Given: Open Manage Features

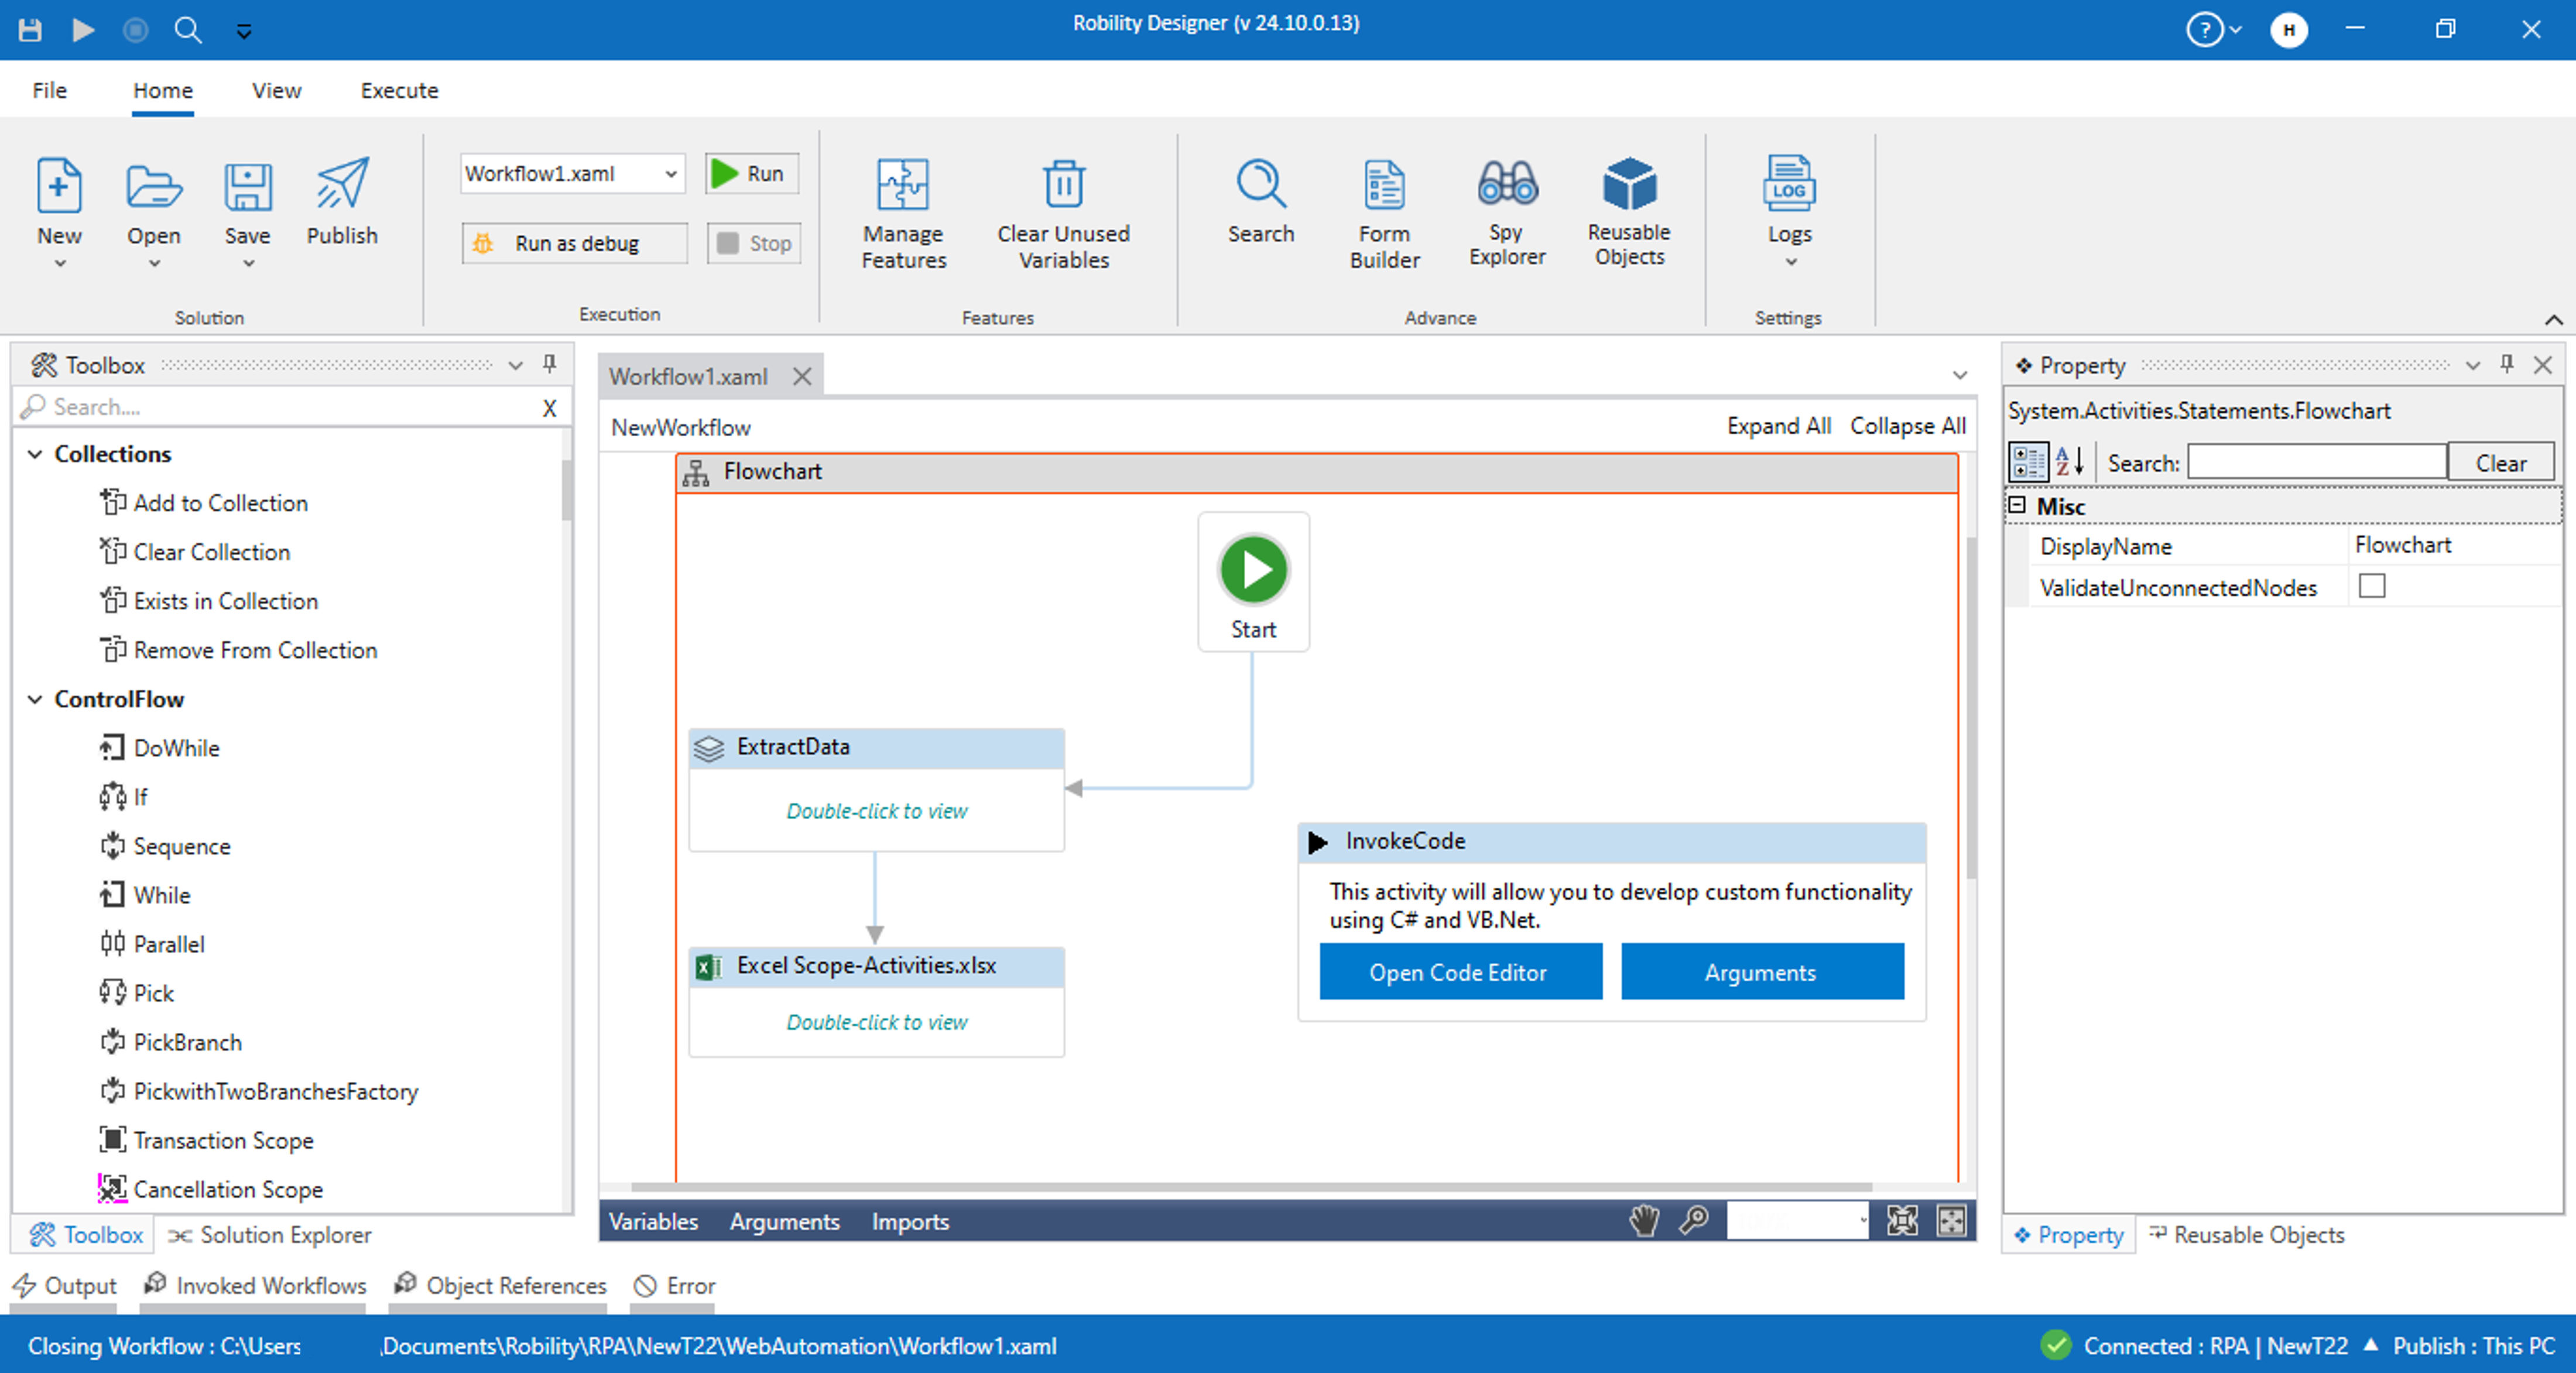Looking at the screenshot, I should point(903,213).
